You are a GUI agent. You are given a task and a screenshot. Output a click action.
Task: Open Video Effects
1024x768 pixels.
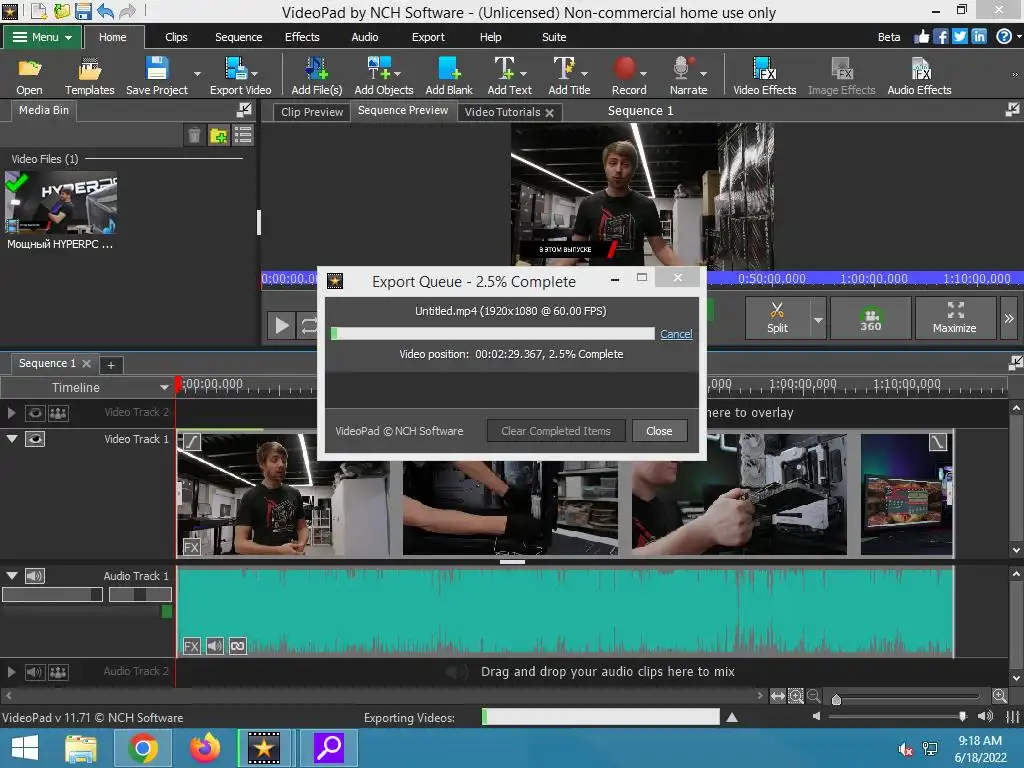click(x=764, y=75)
